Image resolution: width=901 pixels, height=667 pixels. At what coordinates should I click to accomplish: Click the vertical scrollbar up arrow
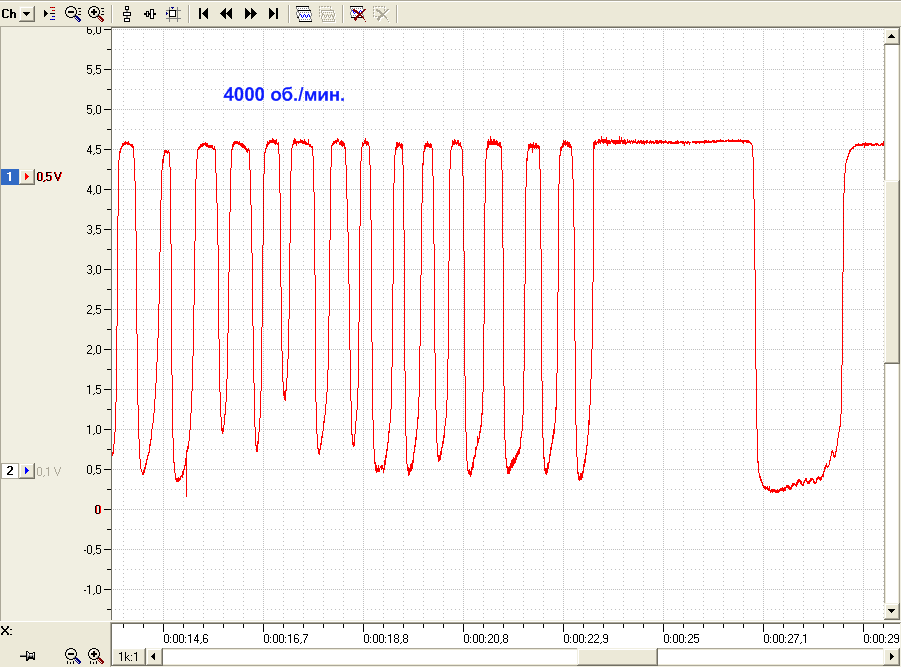click(x=891, y=37)
